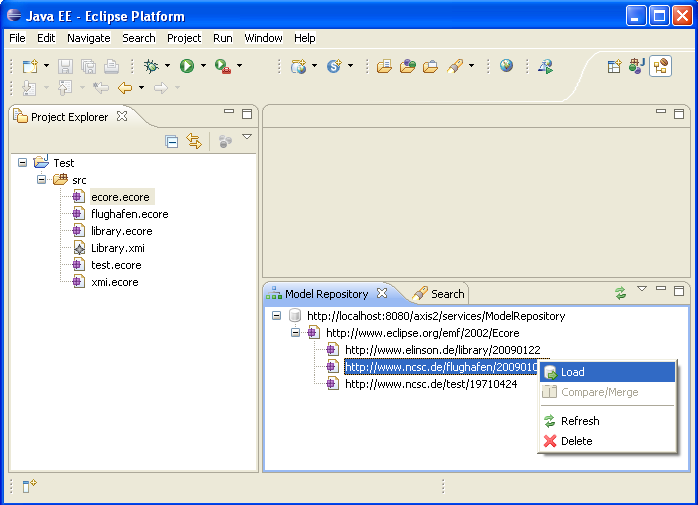This screenshot has height=505, width=698.
Task: Click the yellow Back navigation arrow
Action: click(125, 88)
